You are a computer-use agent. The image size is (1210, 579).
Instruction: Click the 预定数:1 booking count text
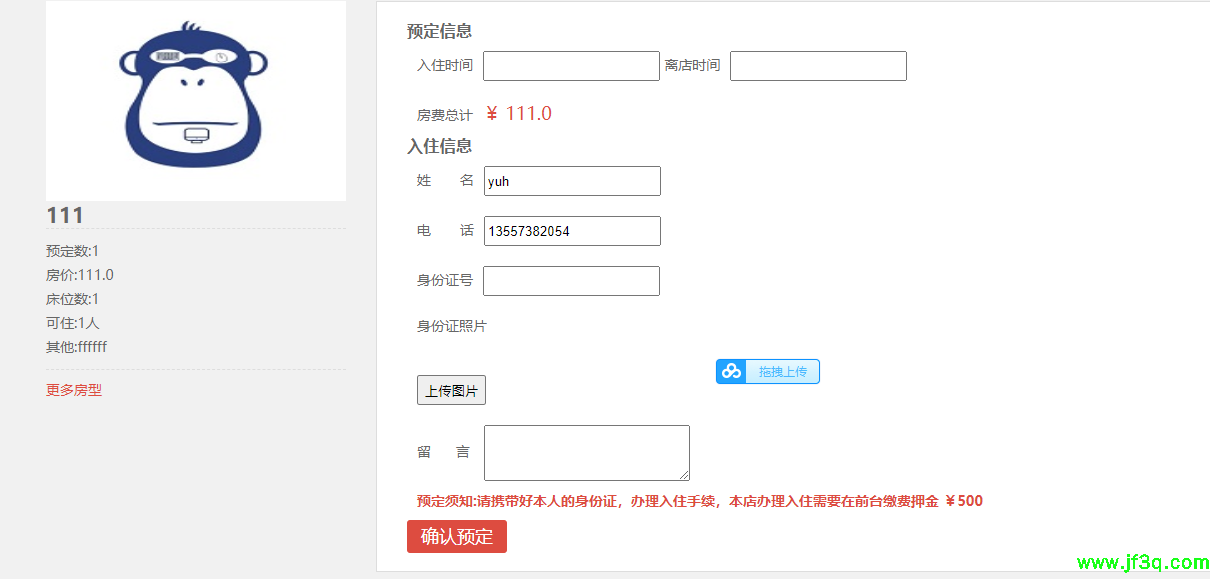click(x=68, y=250)
